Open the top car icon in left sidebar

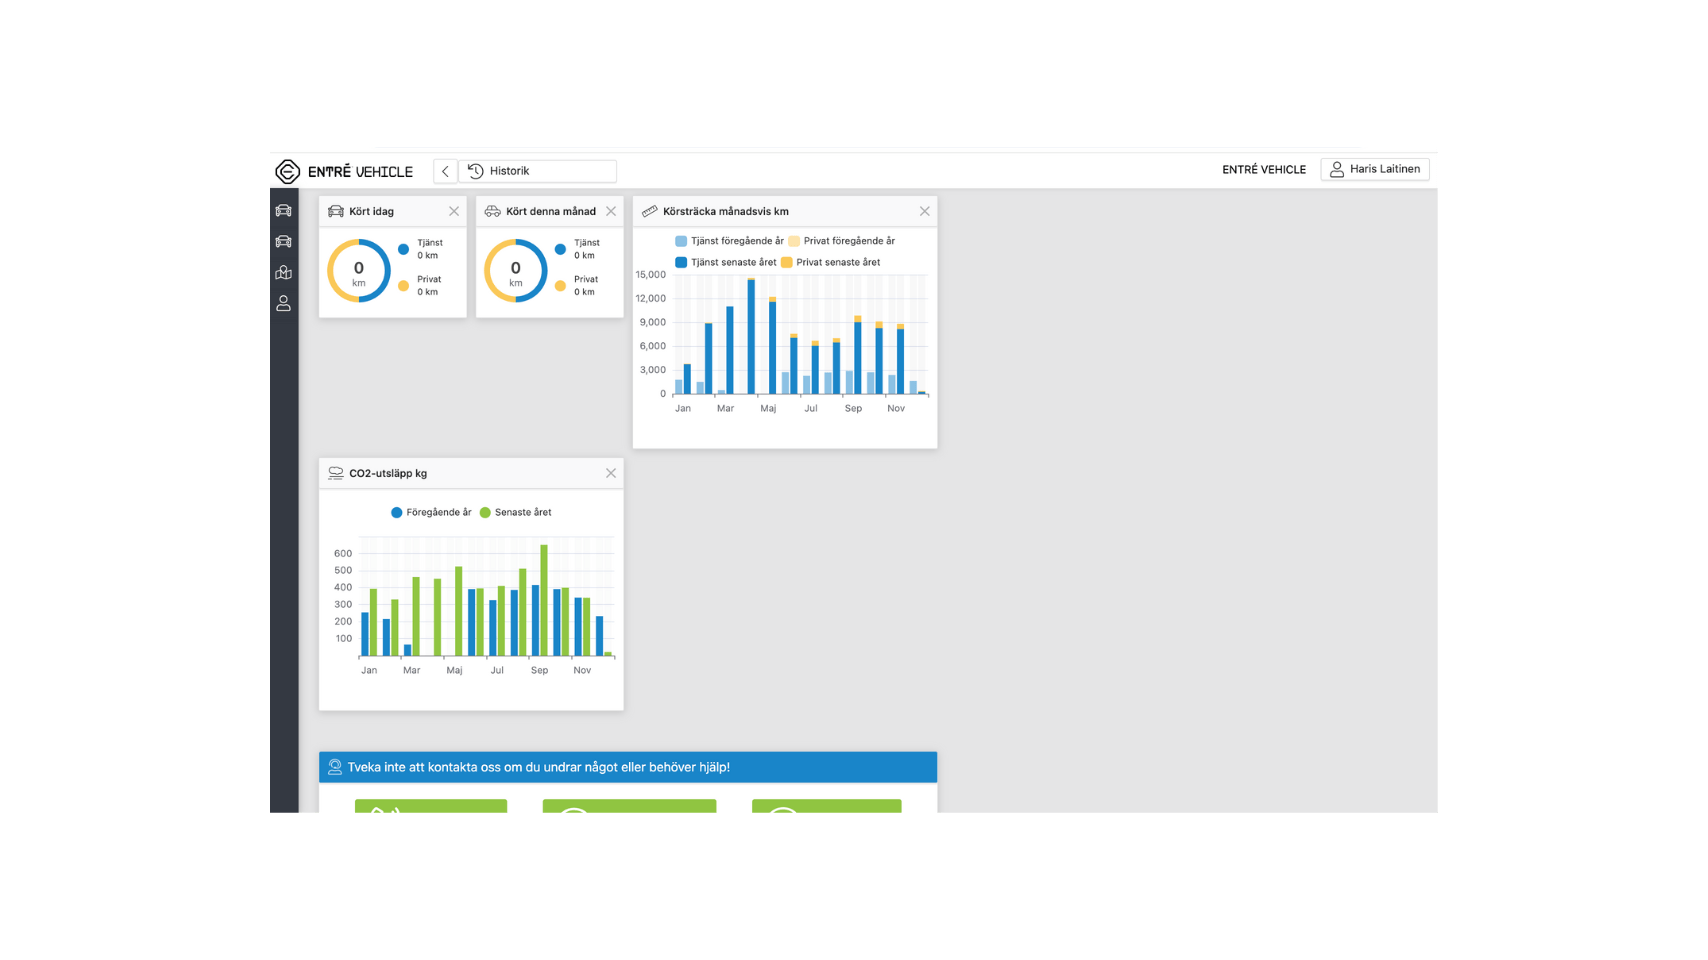(x=284, y=211)
